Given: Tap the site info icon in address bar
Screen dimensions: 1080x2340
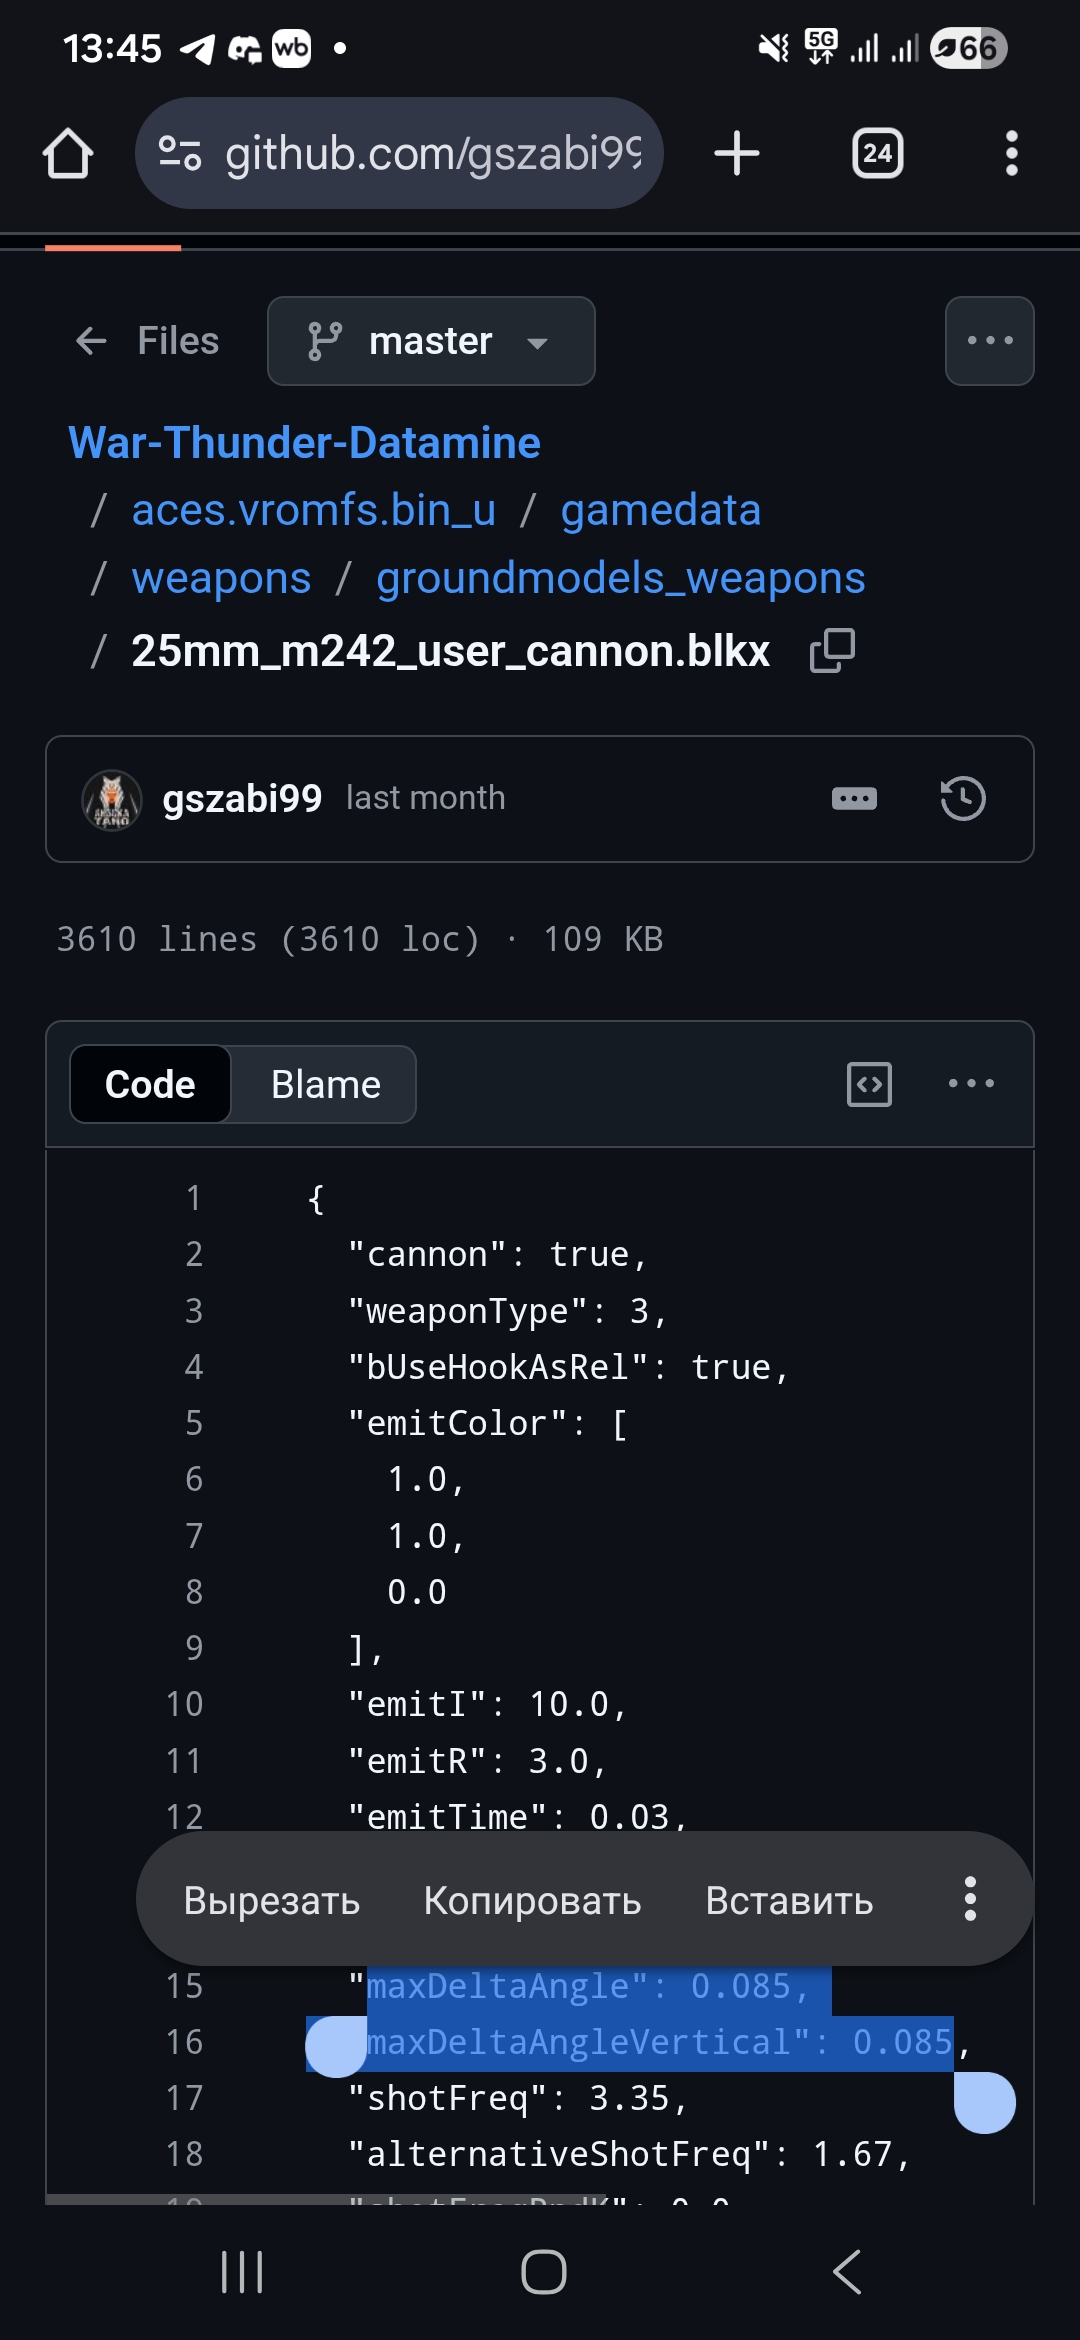Looking at the screenshot, I should [x=180, y=154].
